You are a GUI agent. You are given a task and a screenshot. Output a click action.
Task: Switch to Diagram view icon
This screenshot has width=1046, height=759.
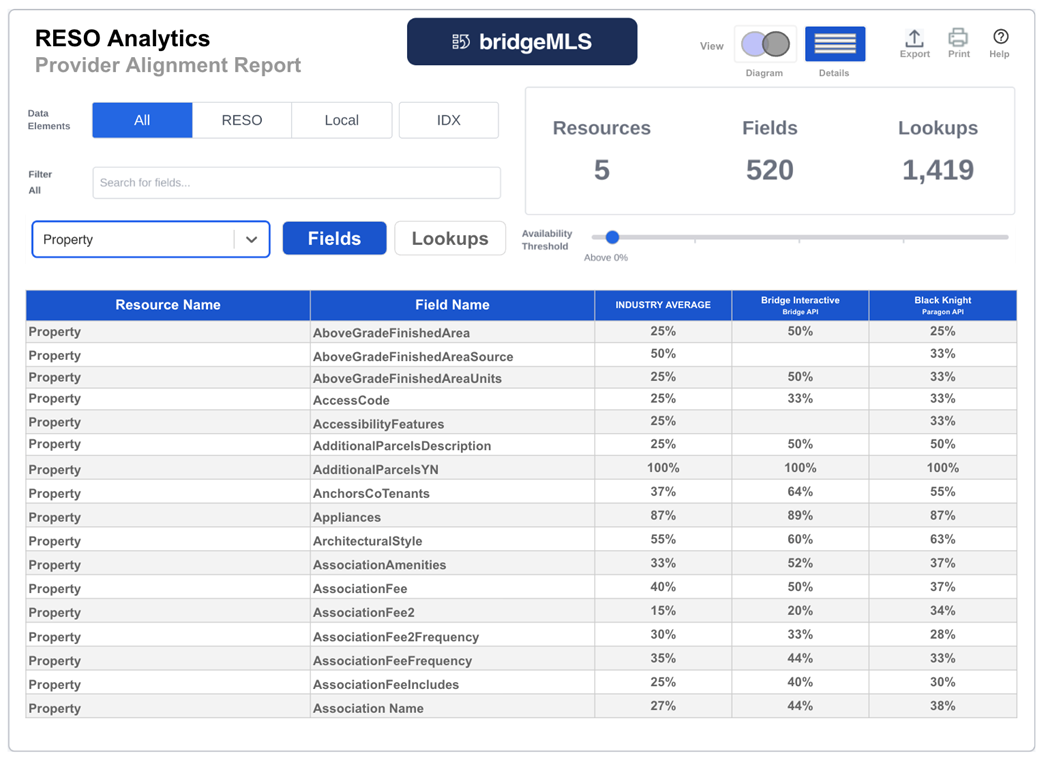coord(765,44)
